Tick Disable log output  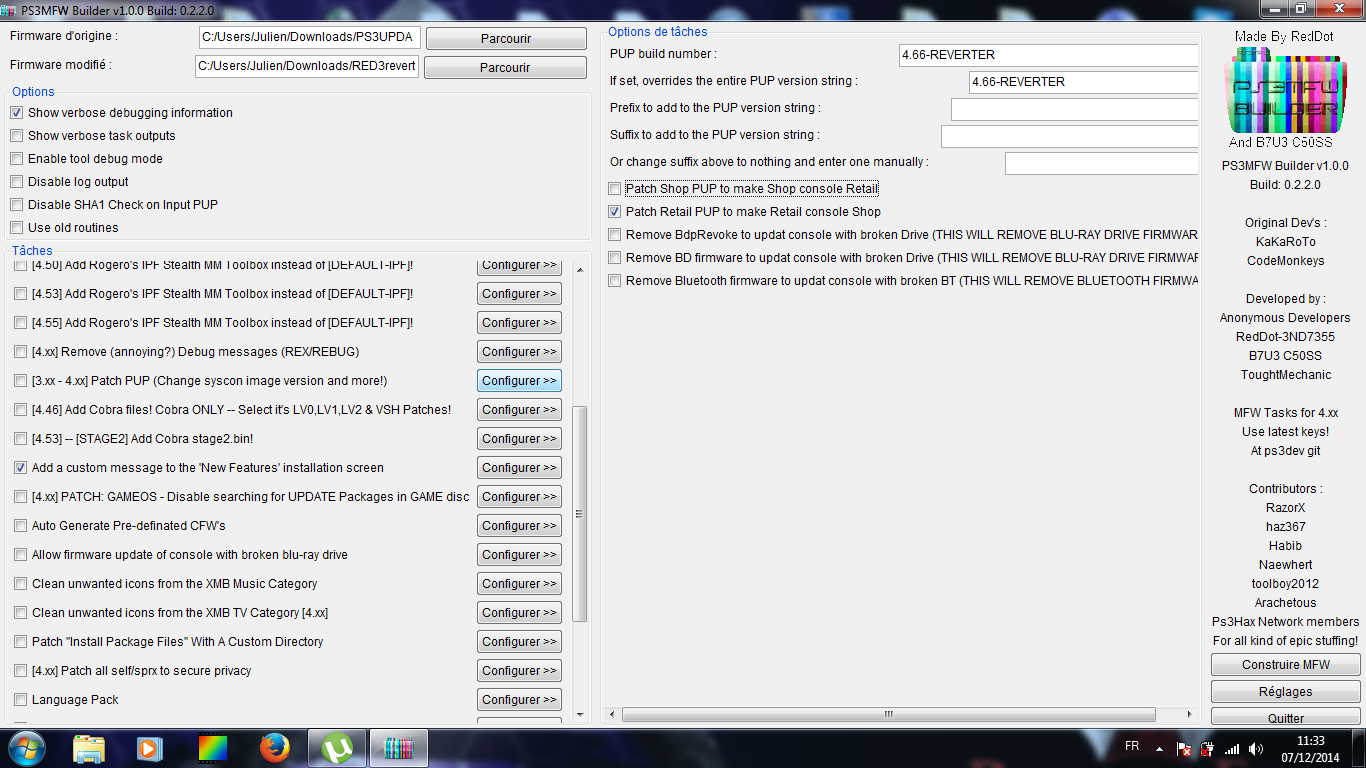pos(16,182)
